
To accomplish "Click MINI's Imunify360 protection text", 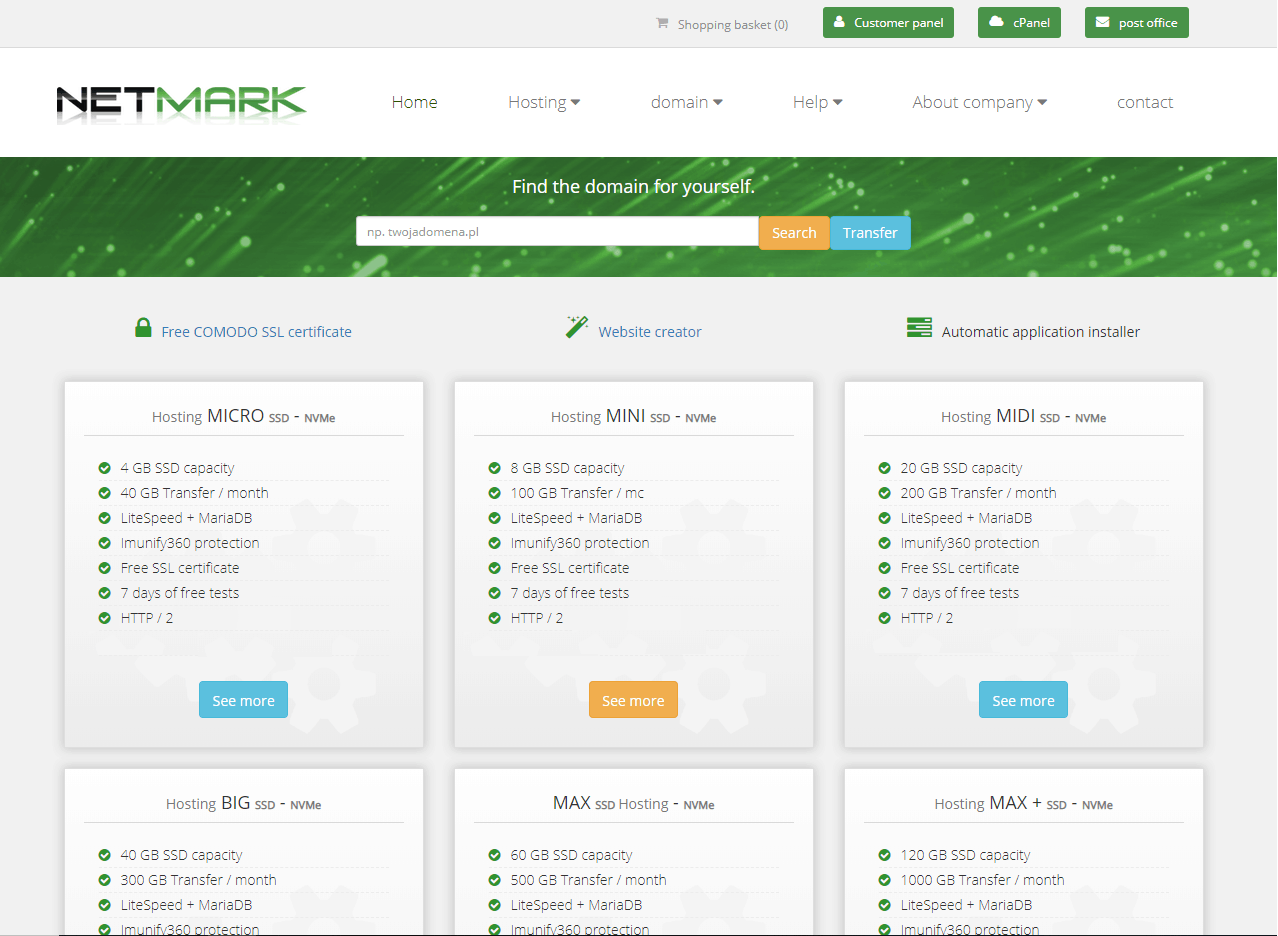I will click(x=580, y=543).
